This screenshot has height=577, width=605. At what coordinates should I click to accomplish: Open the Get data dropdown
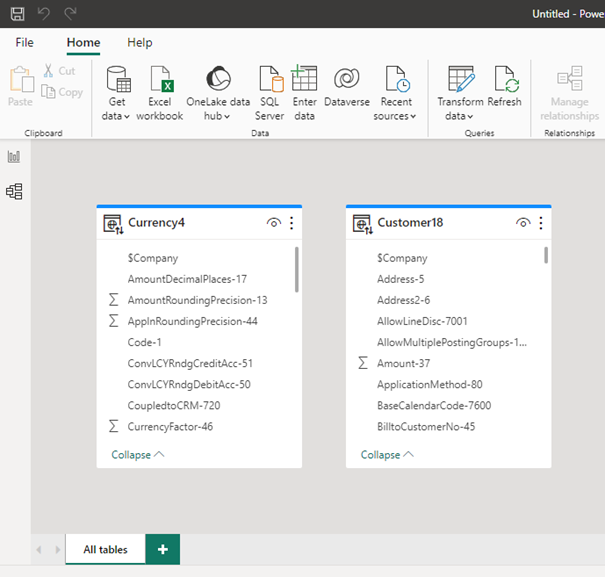[117, 93]
